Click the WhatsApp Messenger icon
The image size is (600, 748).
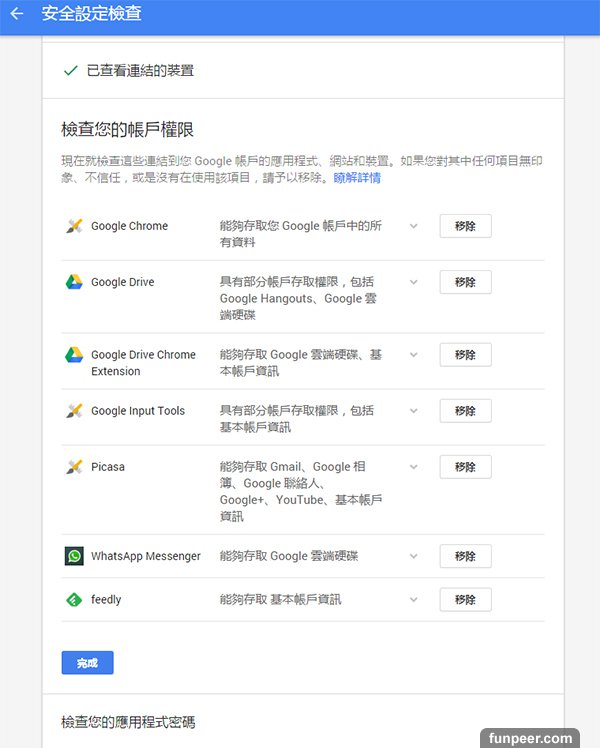pyautogui.click(x=74, y=556)
